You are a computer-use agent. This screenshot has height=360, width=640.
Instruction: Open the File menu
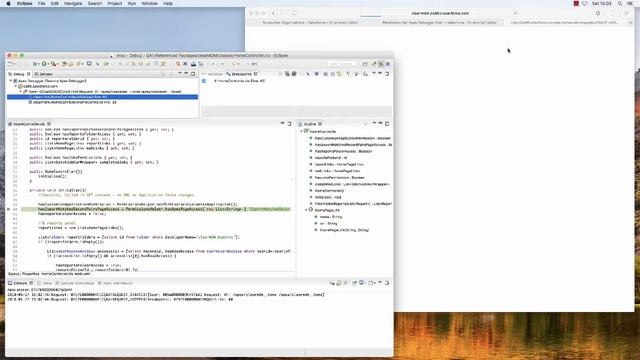click(41, 3)
